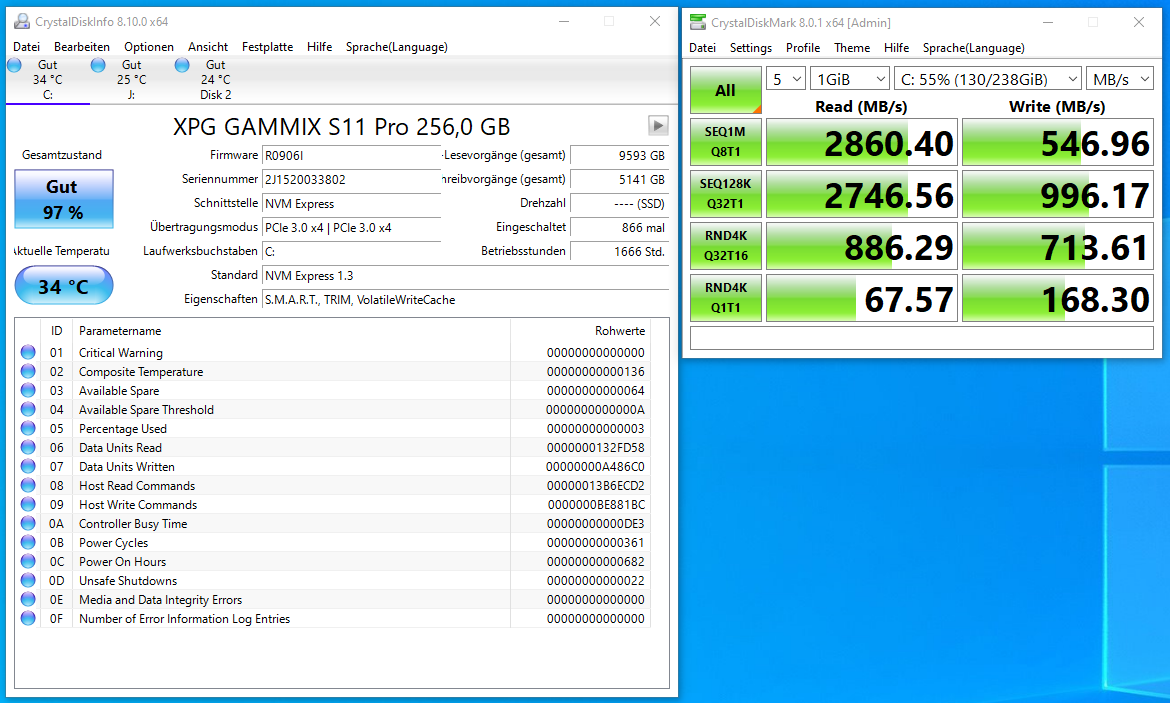Click the status orb for drive C:
The image size is (1170, 703).
coord(14,66)
